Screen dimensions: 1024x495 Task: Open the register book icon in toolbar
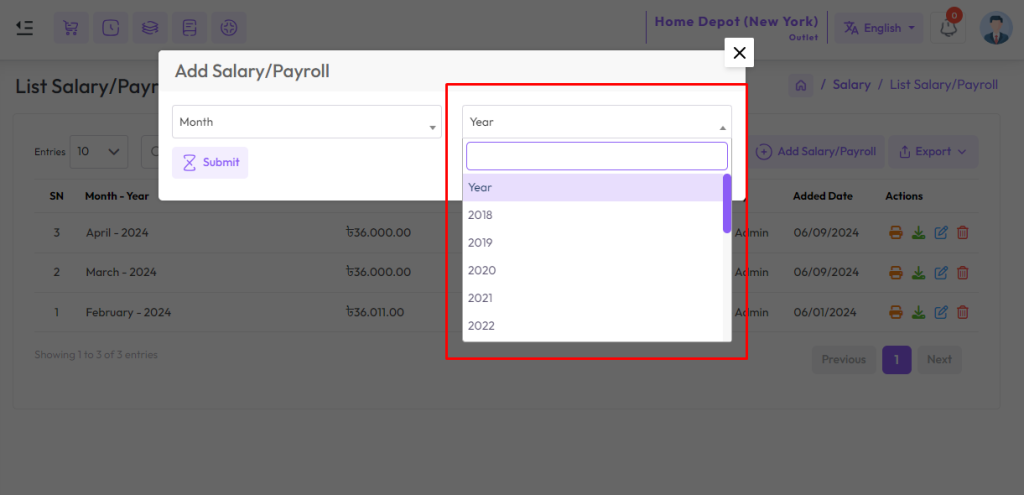point(189,28)
